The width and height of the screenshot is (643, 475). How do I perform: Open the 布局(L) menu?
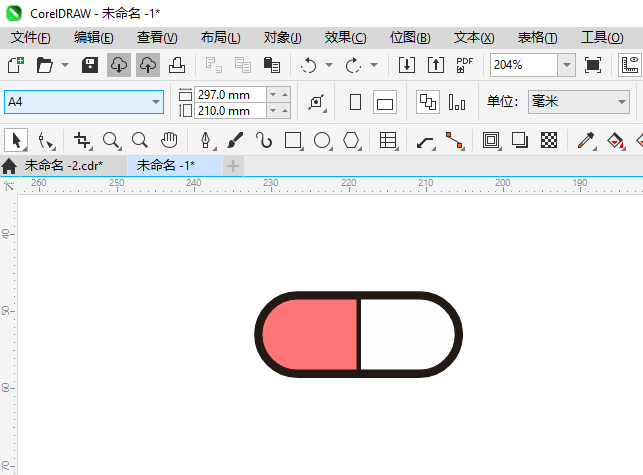[x=221, y=38]
